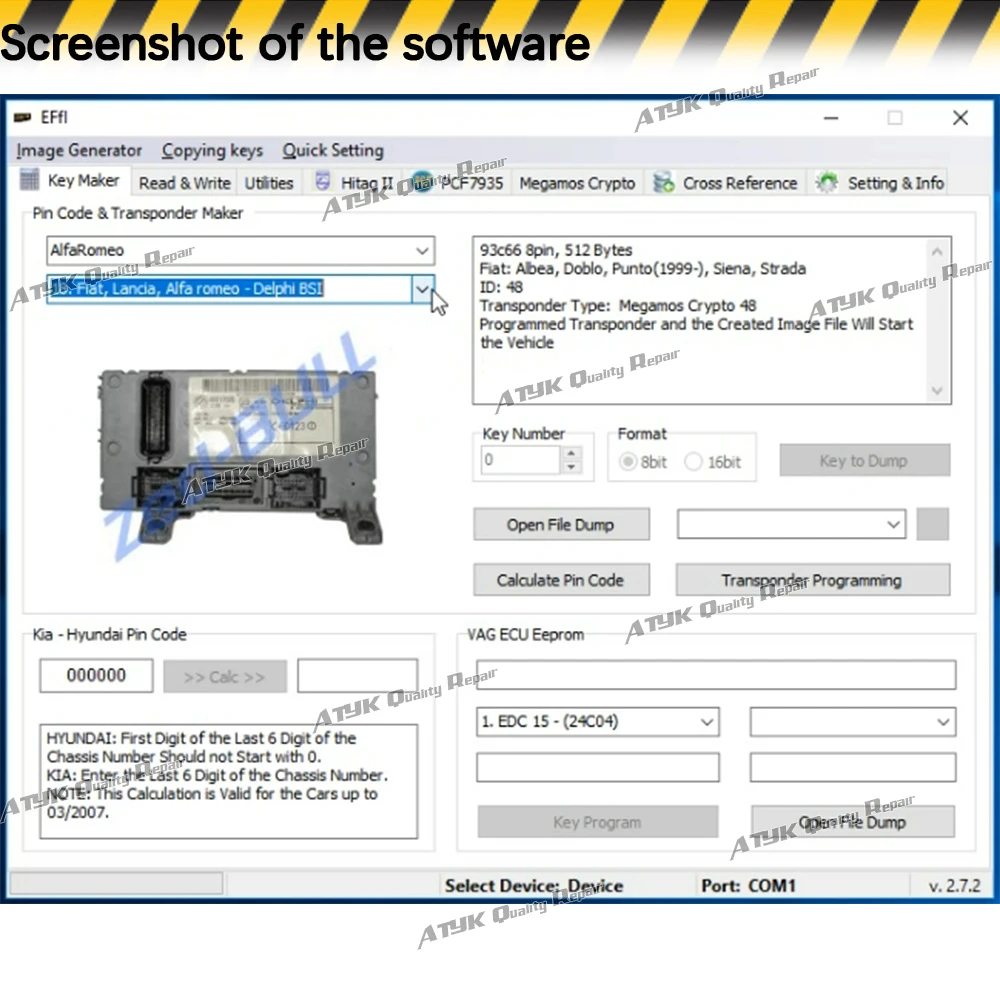Click the >> Calc >> button

[x=225, y=677]
